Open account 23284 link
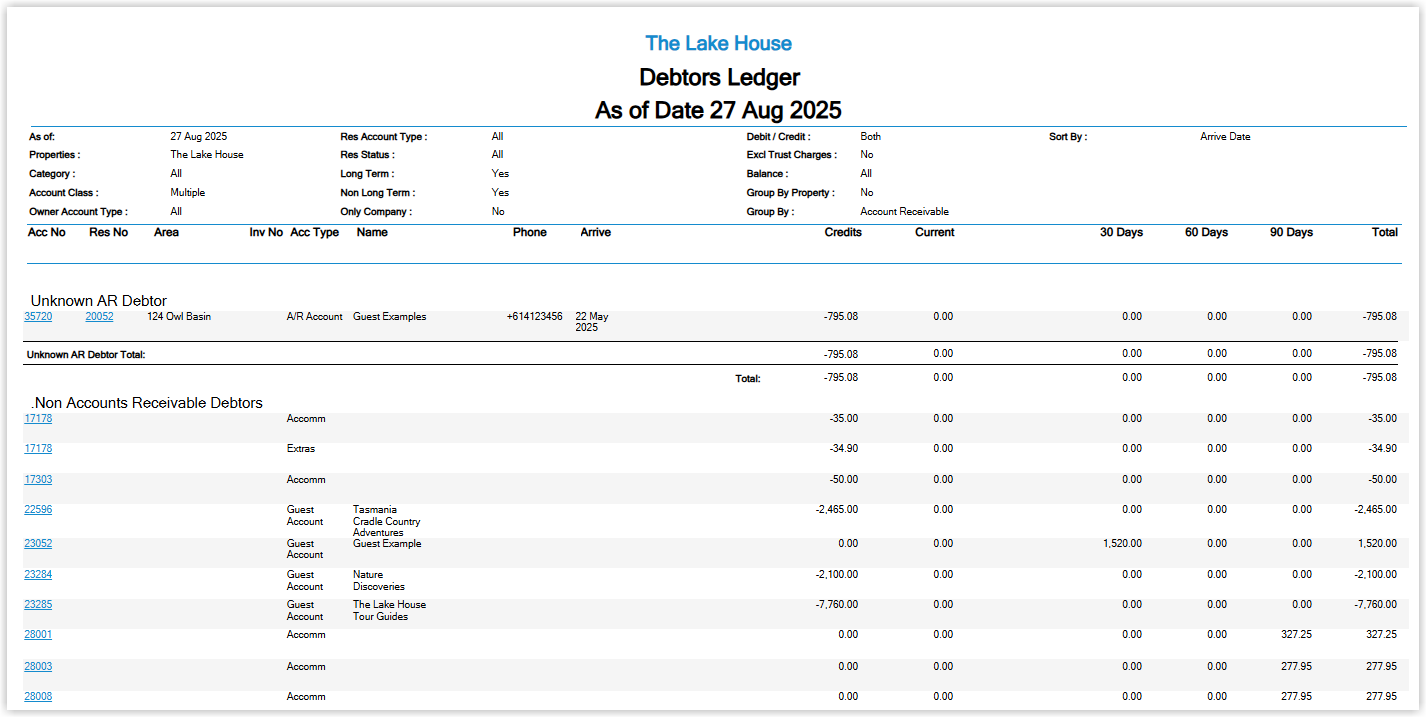This screenshot has height=718, width=1427. (x=38, y=575)
